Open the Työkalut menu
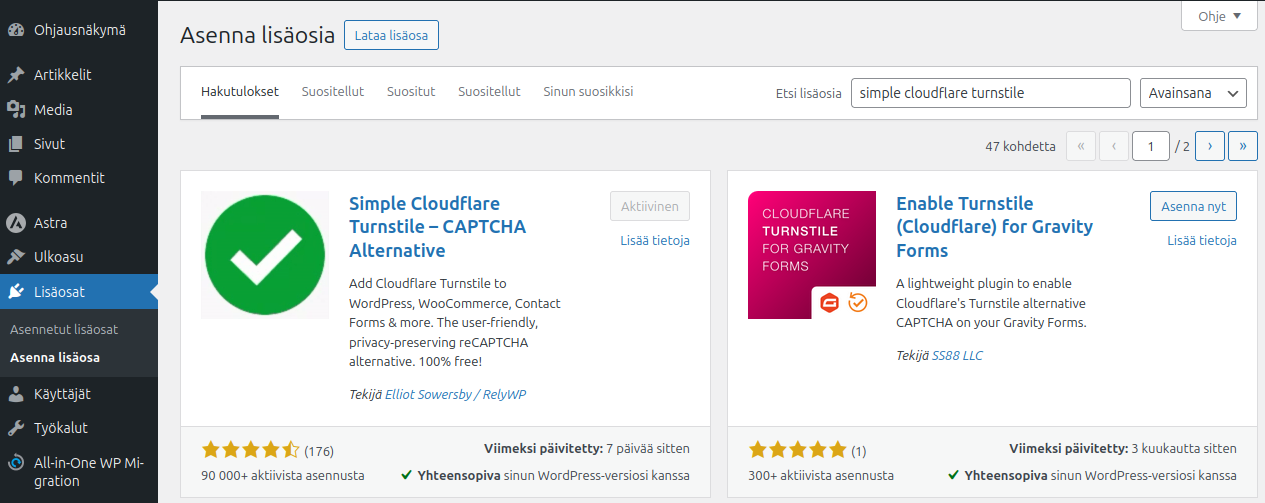1265x503 pixels. 79,428
